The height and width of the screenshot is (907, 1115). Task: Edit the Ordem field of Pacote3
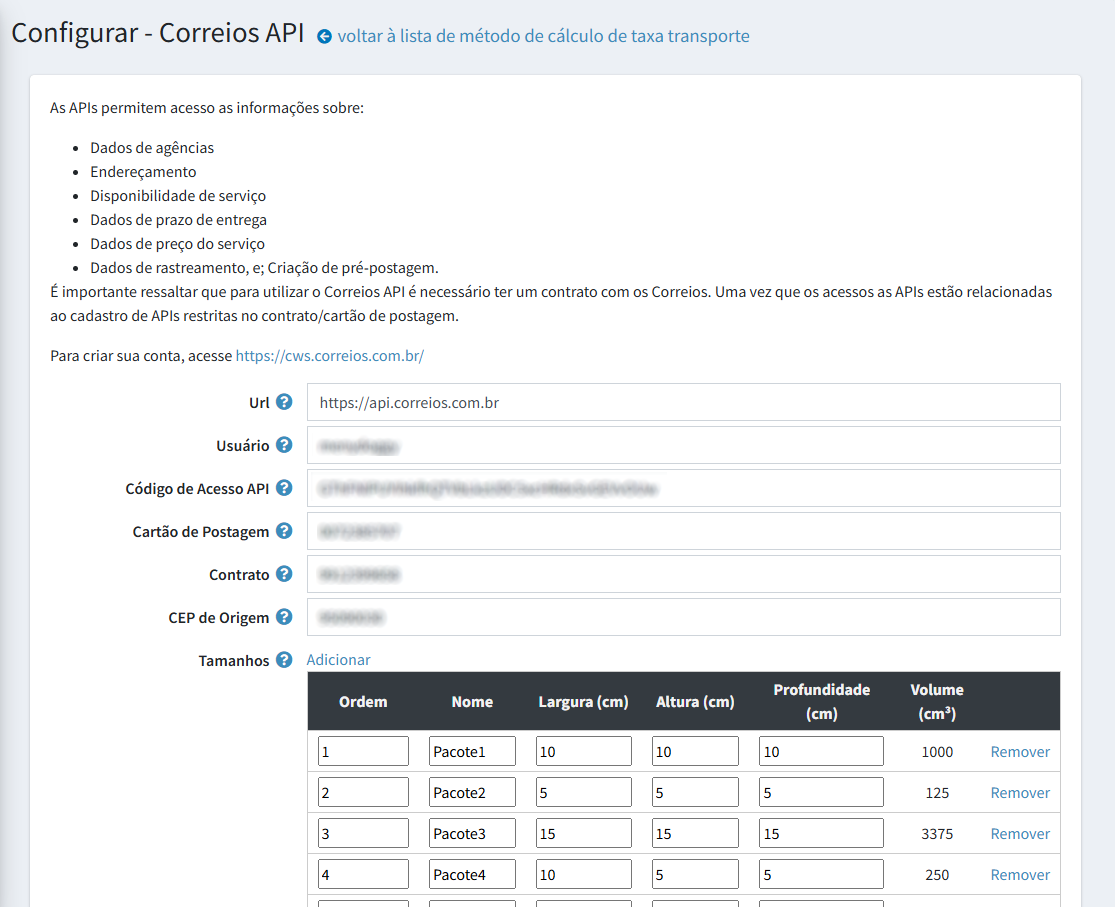coord(363,833)
